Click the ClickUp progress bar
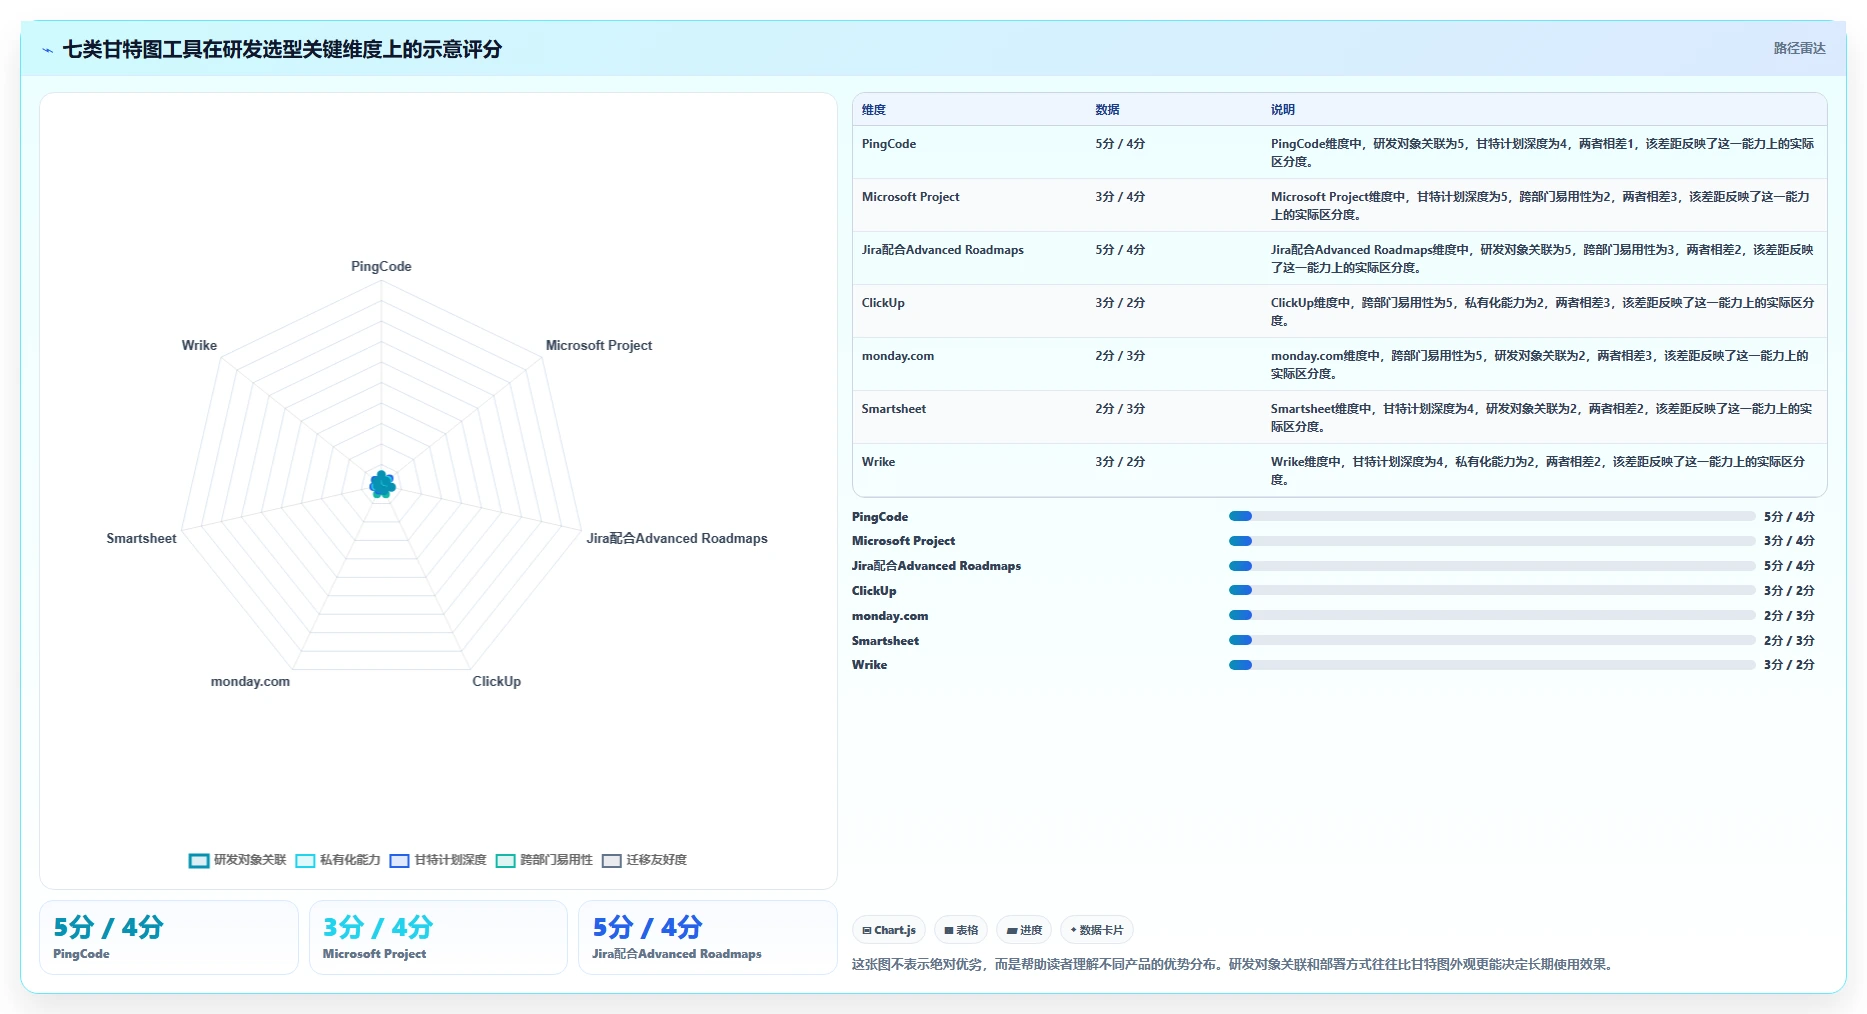 (x=1492, y=591)
